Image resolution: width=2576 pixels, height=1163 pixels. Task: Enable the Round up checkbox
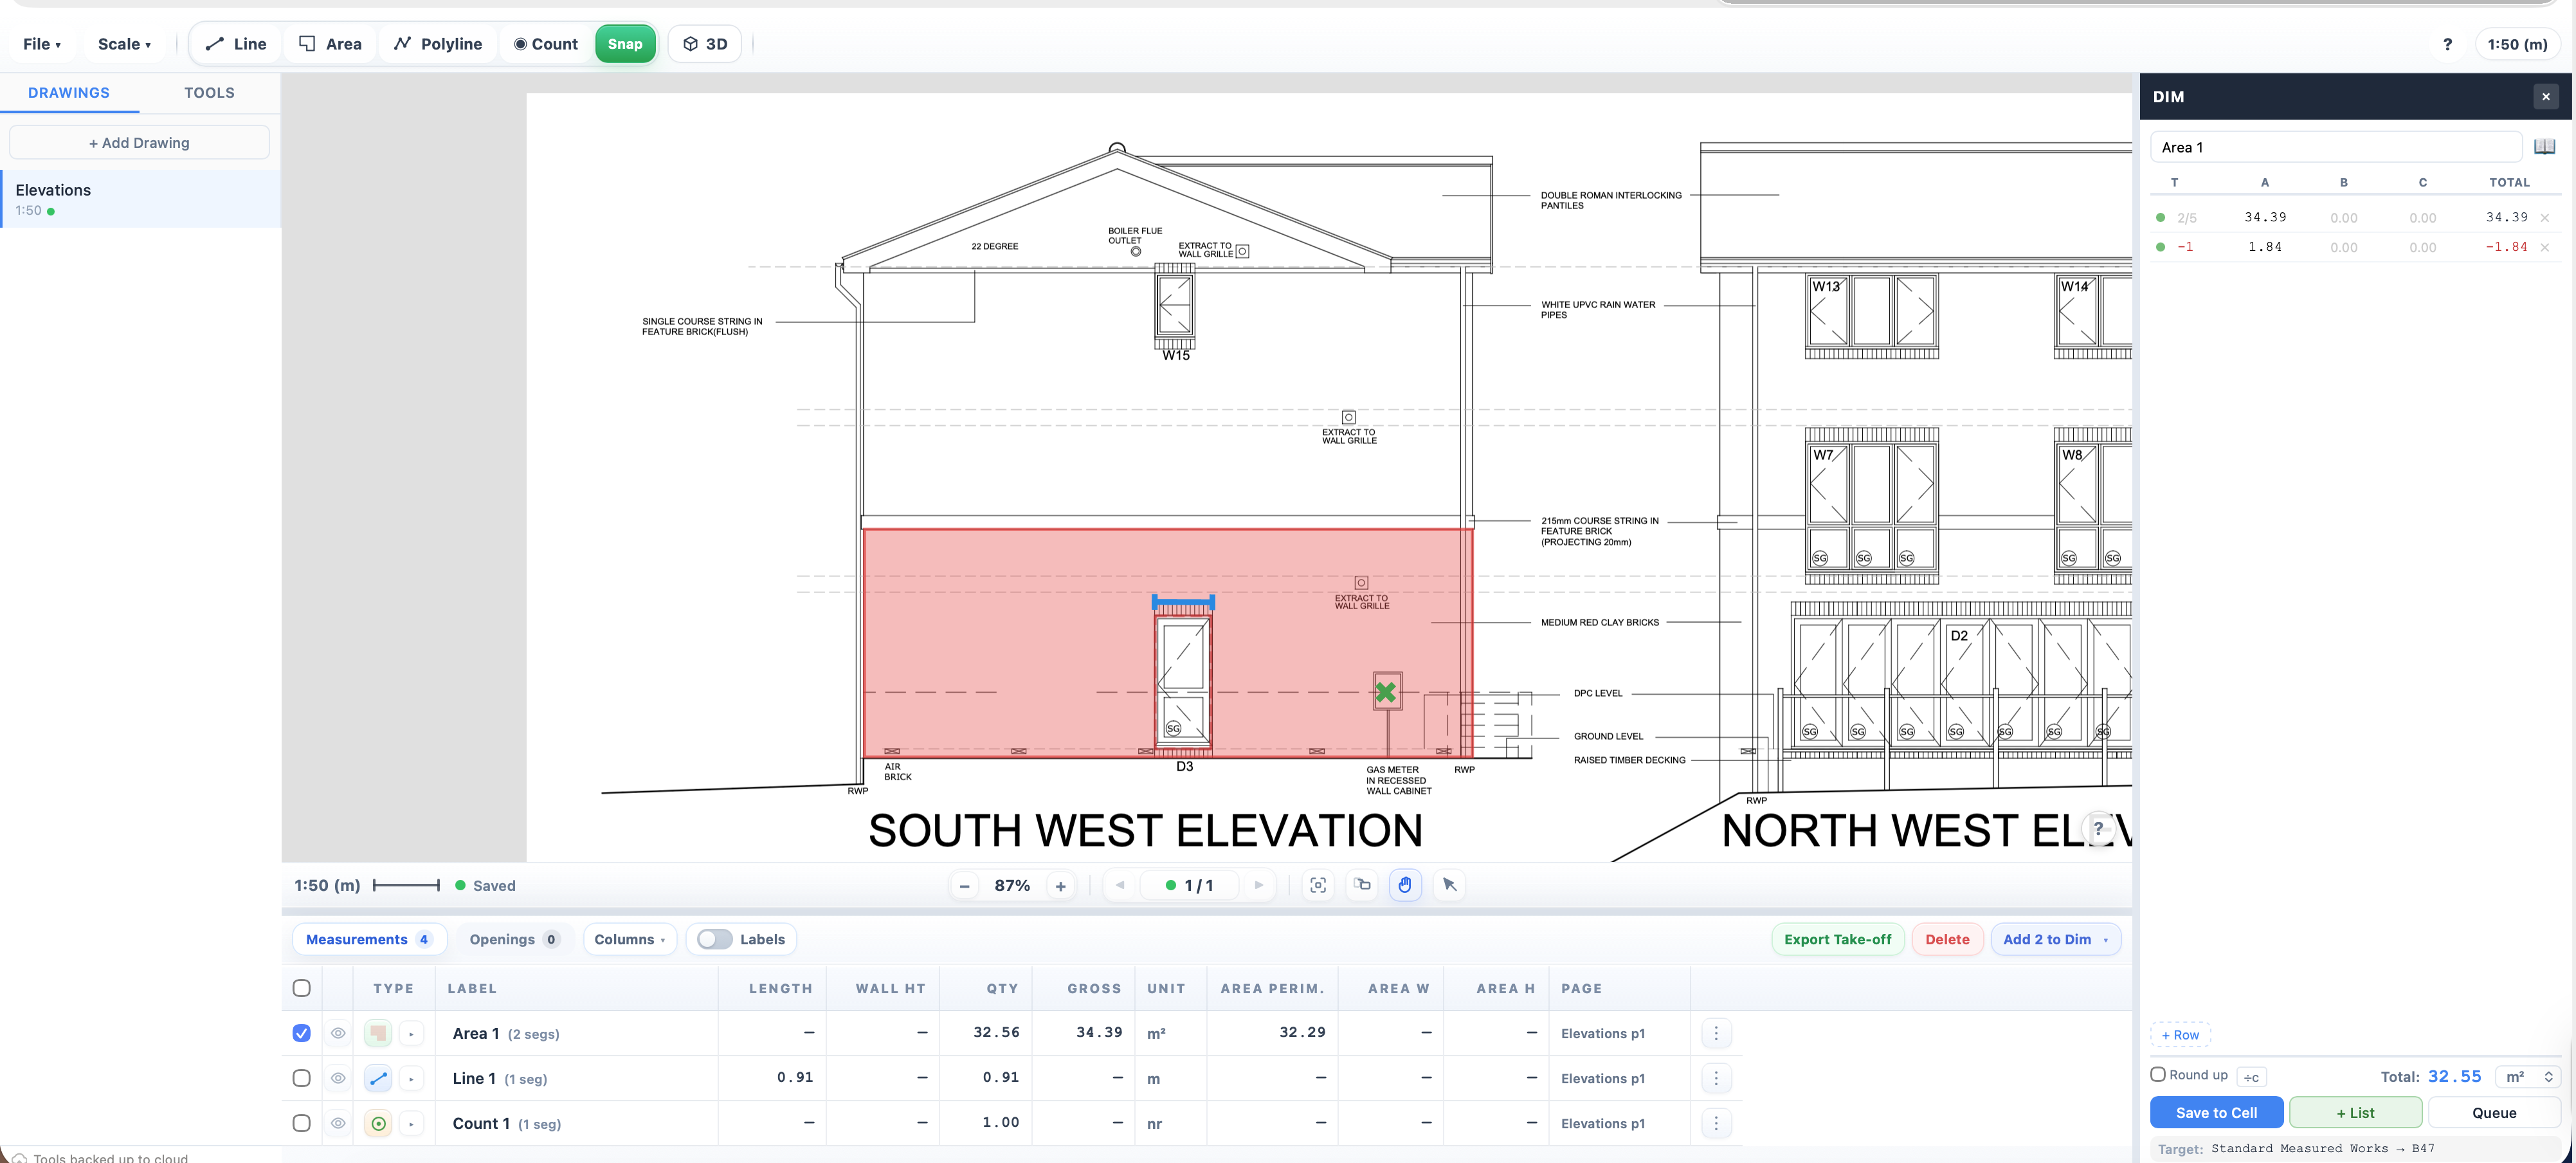click(2158, 1074)
